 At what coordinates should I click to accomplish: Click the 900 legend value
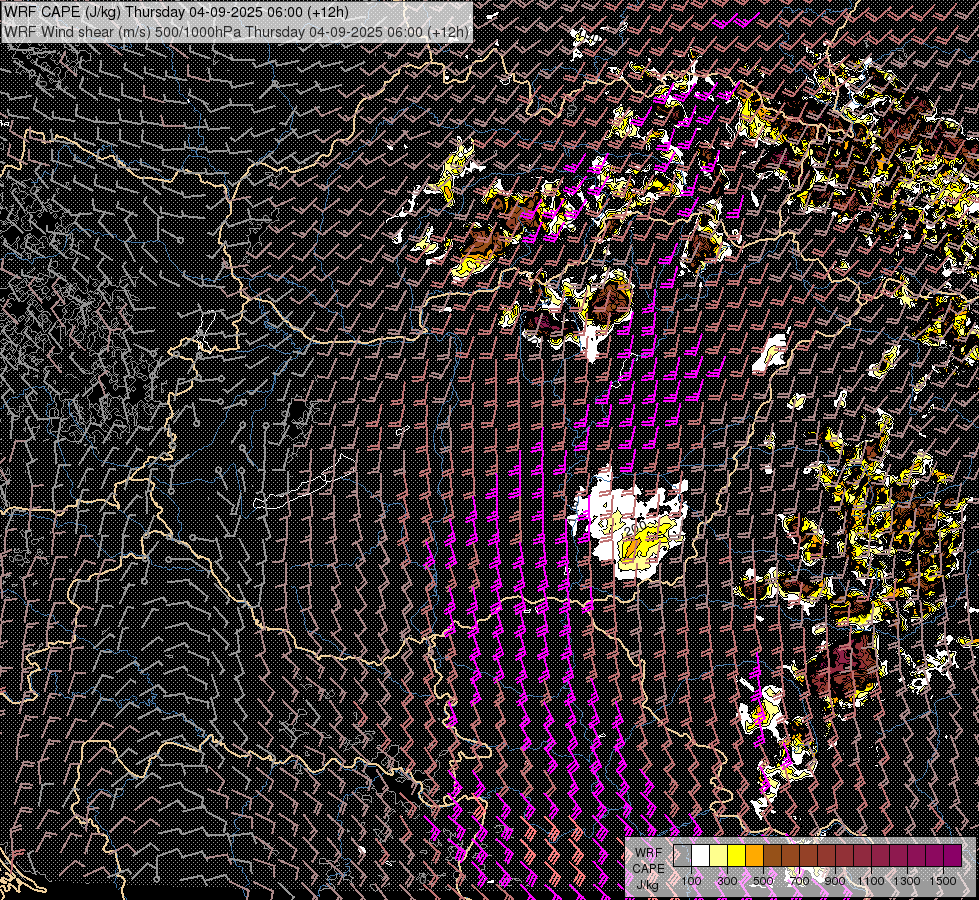tap(835, 881)
